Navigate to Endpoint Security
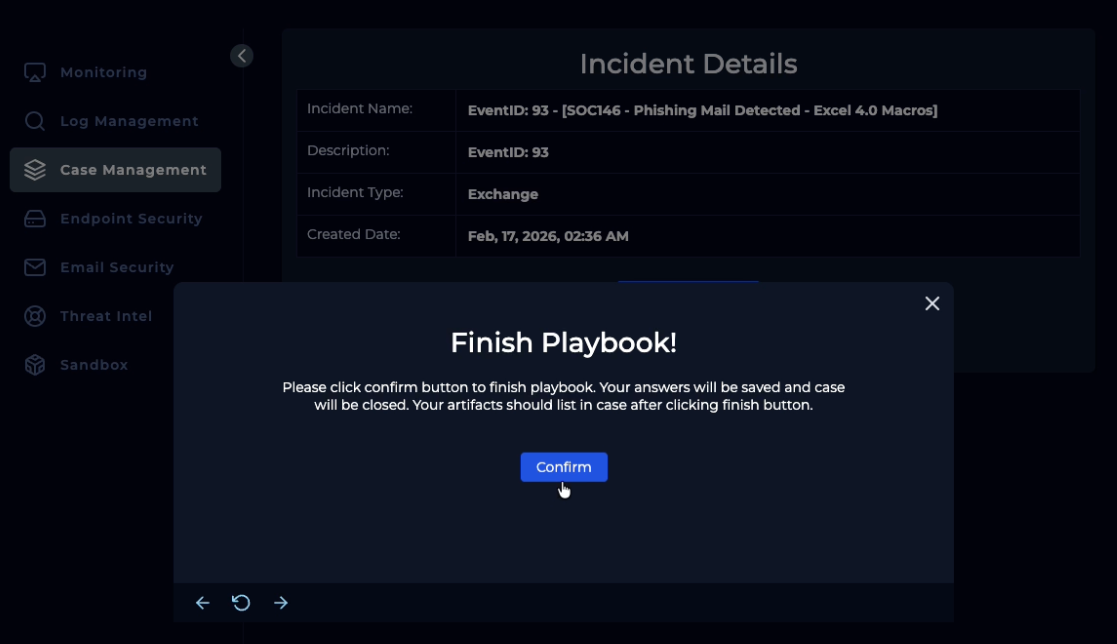1117x644 pixels. (x=131, y=219)
